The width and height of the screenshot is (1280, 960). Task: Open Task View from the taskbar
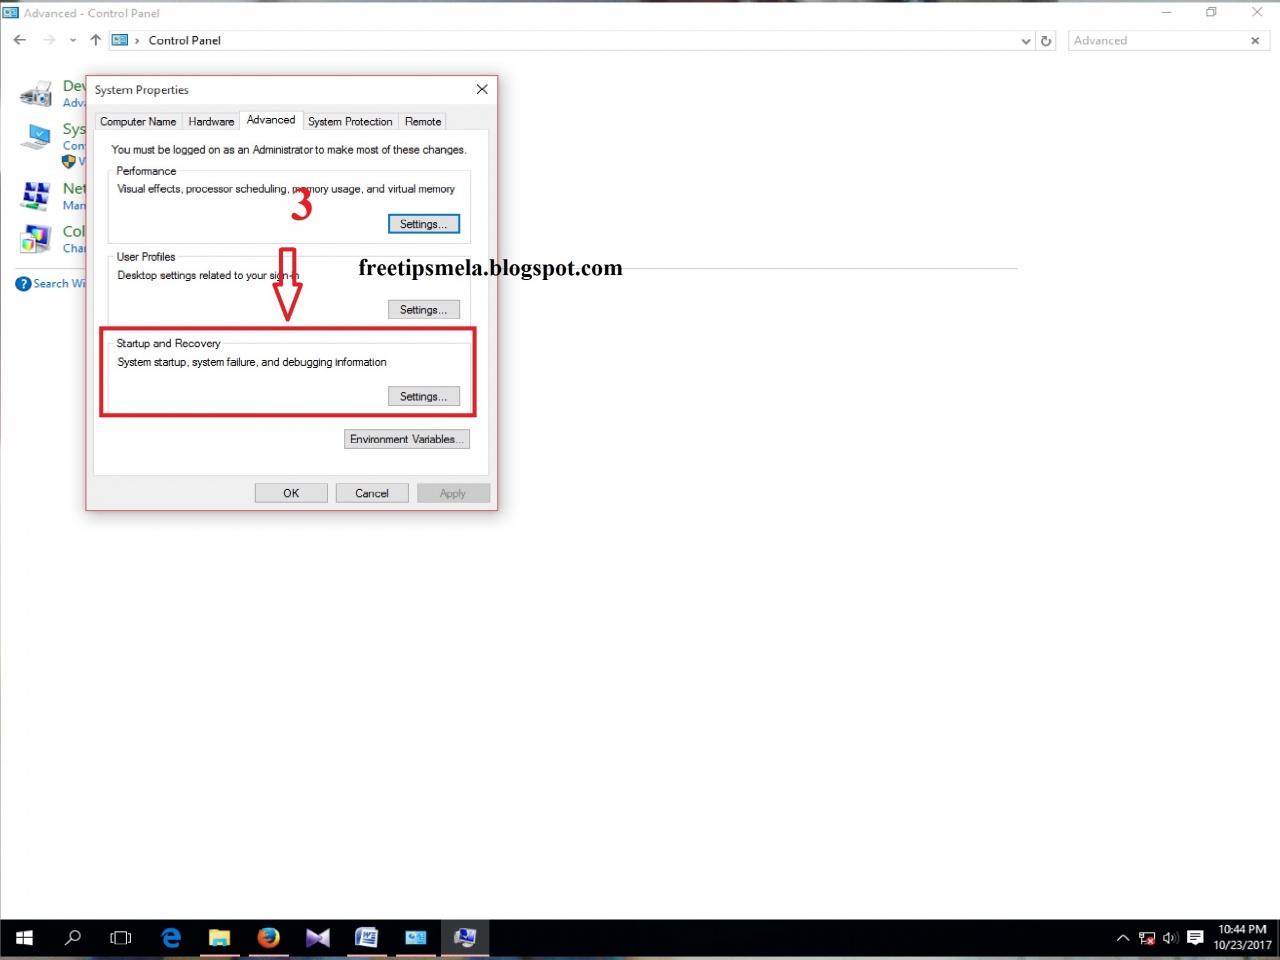click(x=120, y=938)
